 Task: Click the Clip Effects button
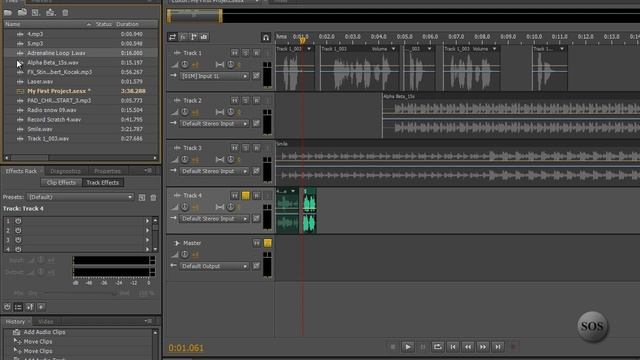(61, 182)
